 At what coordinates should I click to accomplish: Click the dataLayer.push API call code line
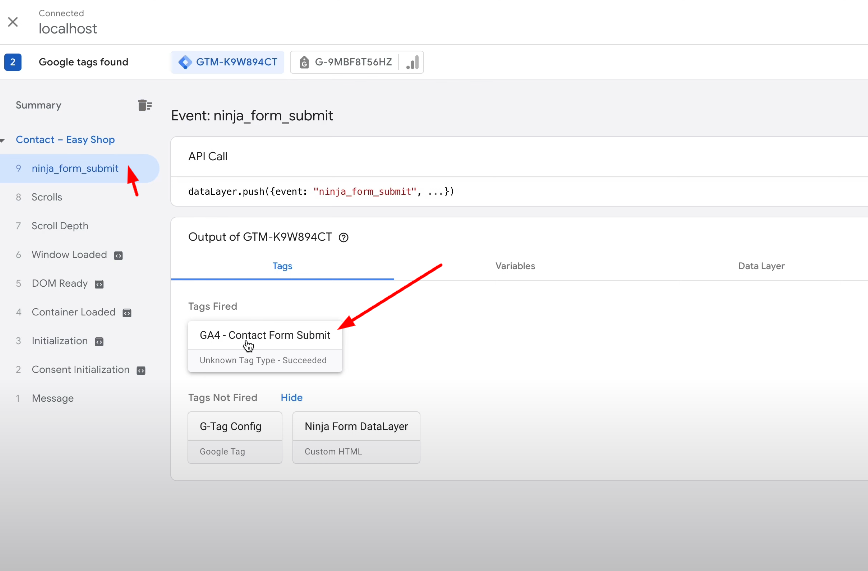(x=321, y=192)
